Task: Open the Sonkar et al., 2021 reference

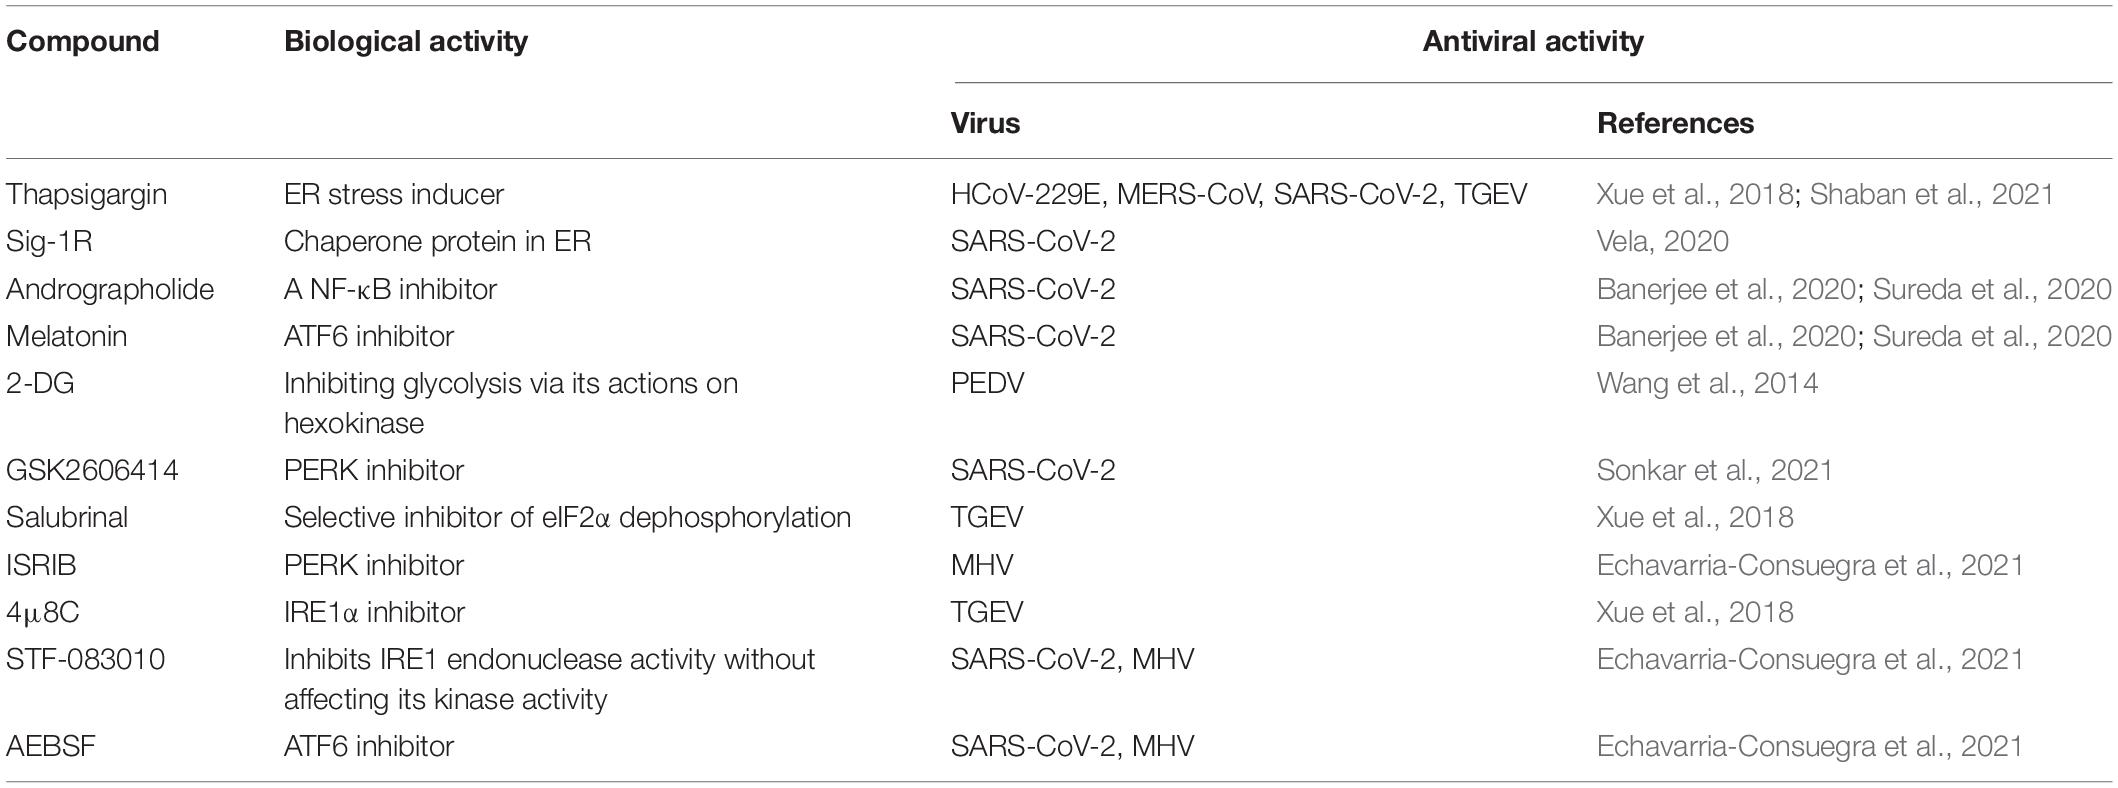Action: point(1714,470)
